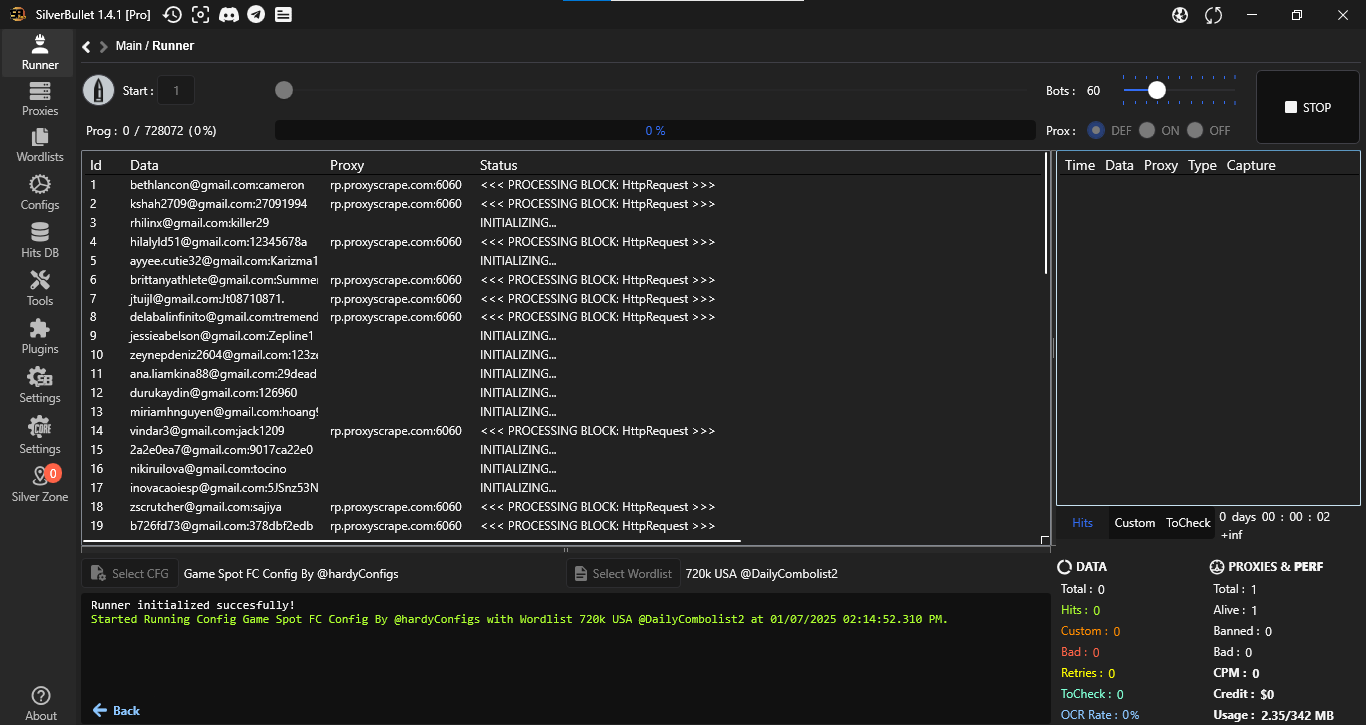Click the "Alive : 1" proxies counter
1366x725 pixels.
[1235, 610]
